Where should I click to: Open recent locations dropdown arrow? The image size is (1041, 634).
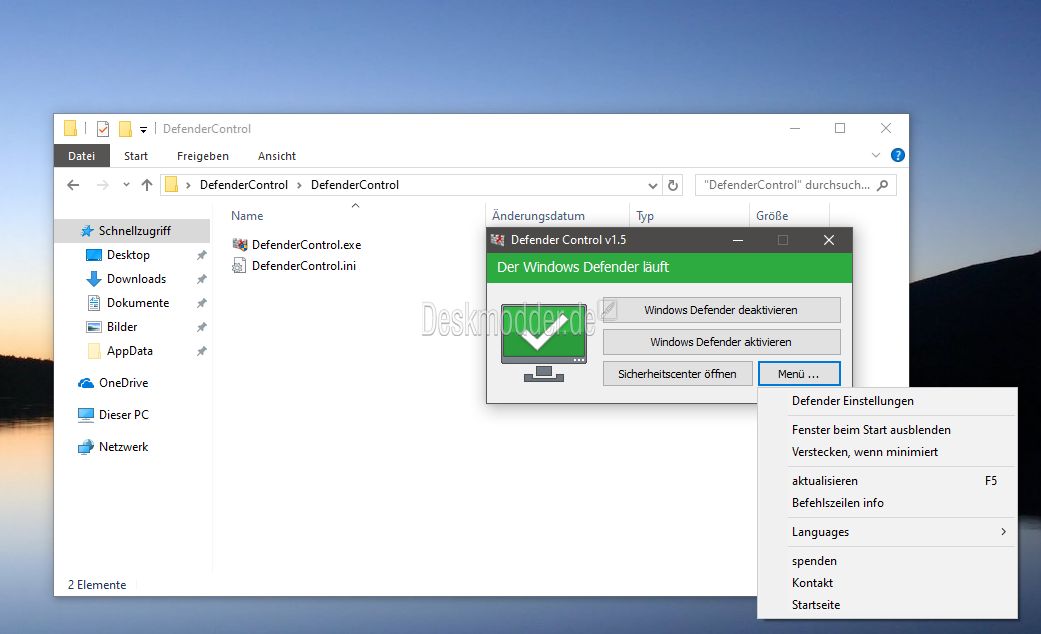click(126, 185)
